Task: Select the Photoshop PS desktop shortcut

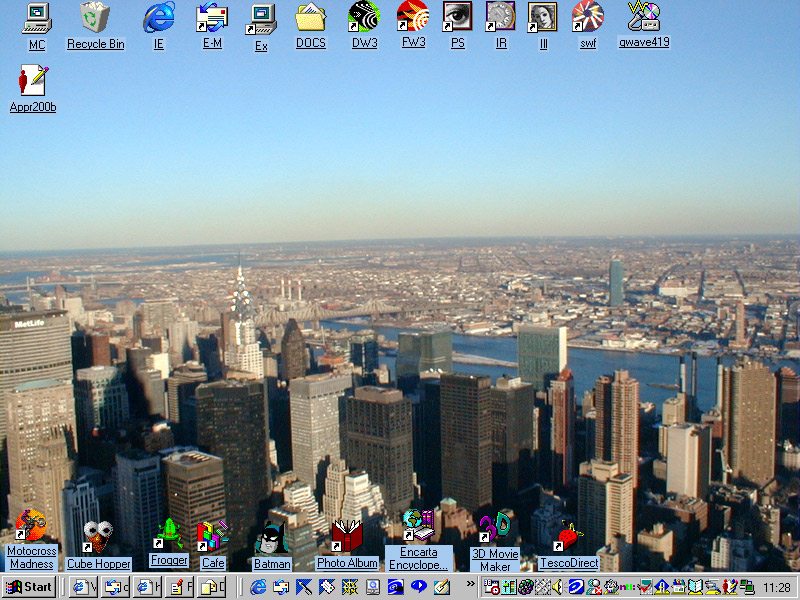Action: [457, 18]
